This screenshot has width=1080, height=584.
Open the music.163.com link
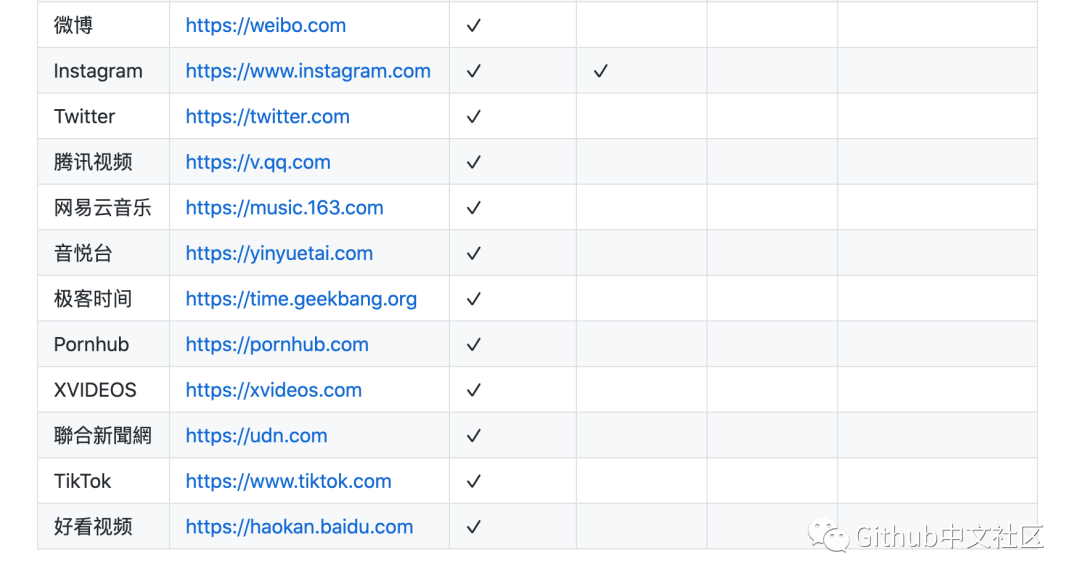[284, 208]
